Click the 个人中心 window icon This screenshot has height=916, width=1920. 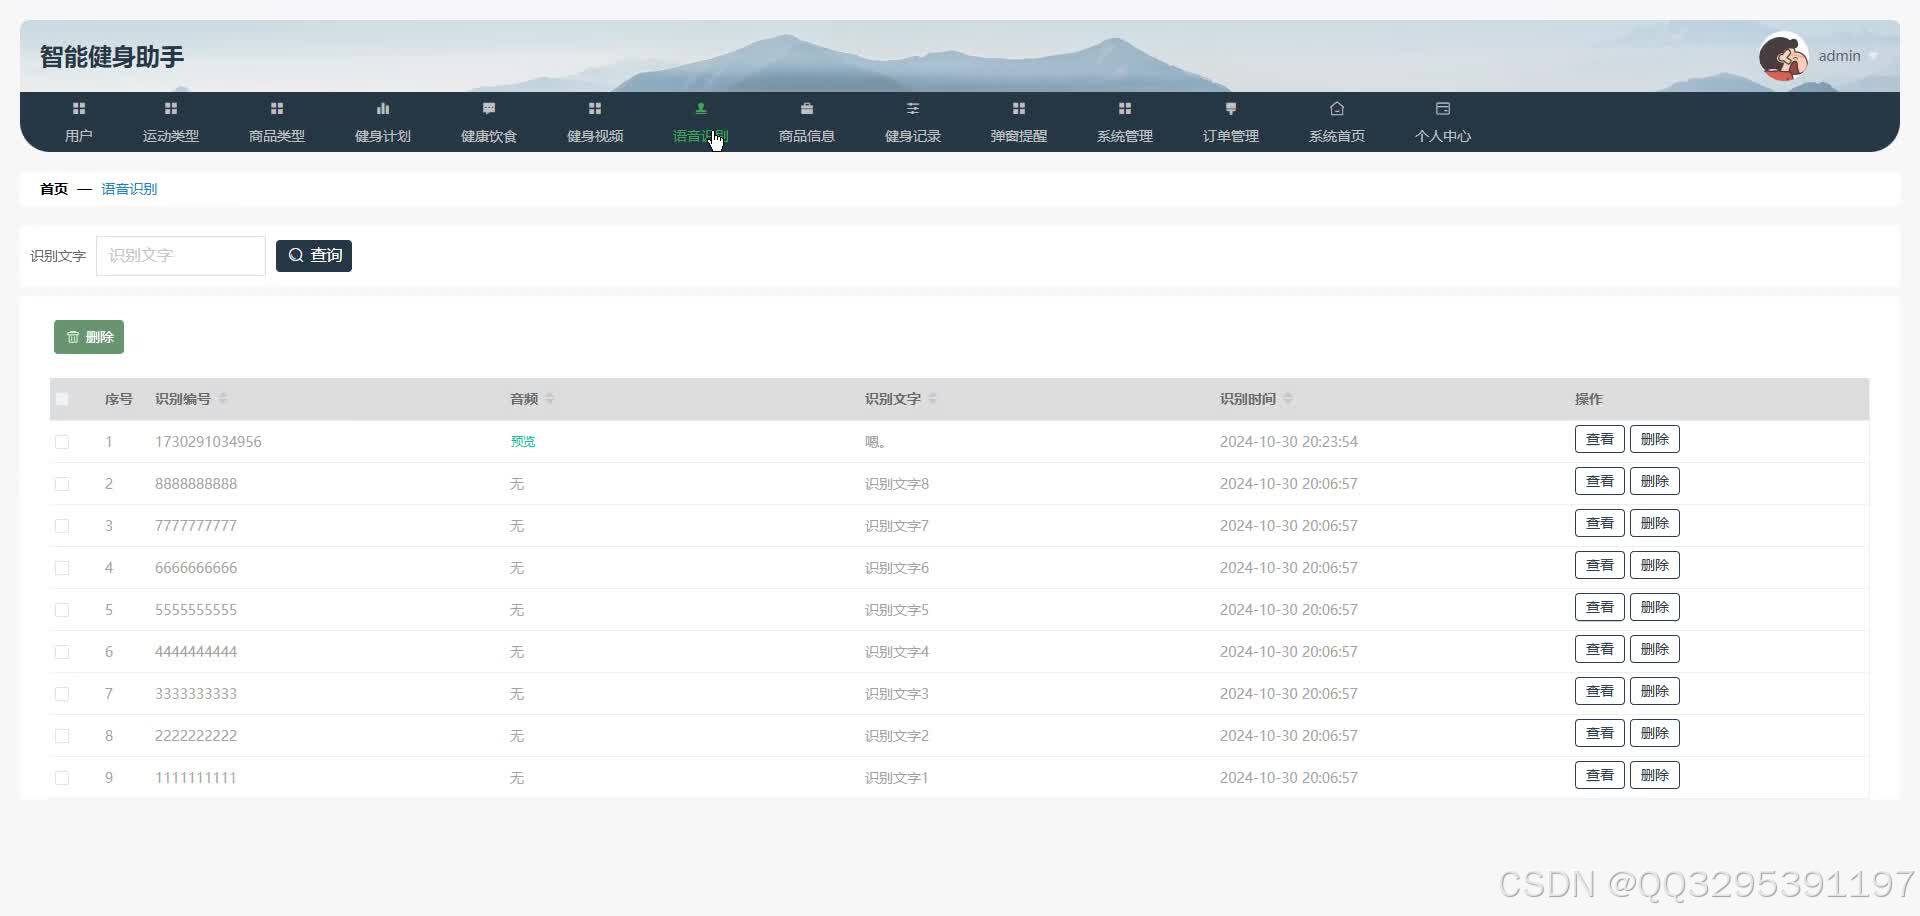1443,108
